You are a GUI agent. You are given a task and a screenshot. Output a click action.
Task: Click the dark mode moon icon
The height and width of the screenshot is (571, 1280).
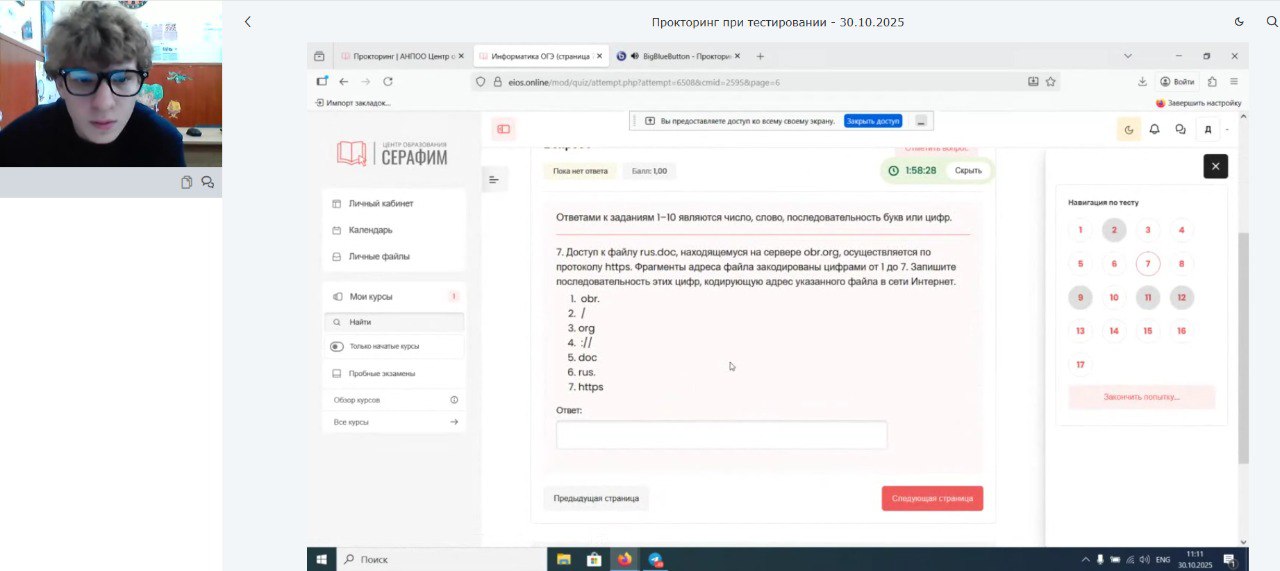[x=1128, y=129]
